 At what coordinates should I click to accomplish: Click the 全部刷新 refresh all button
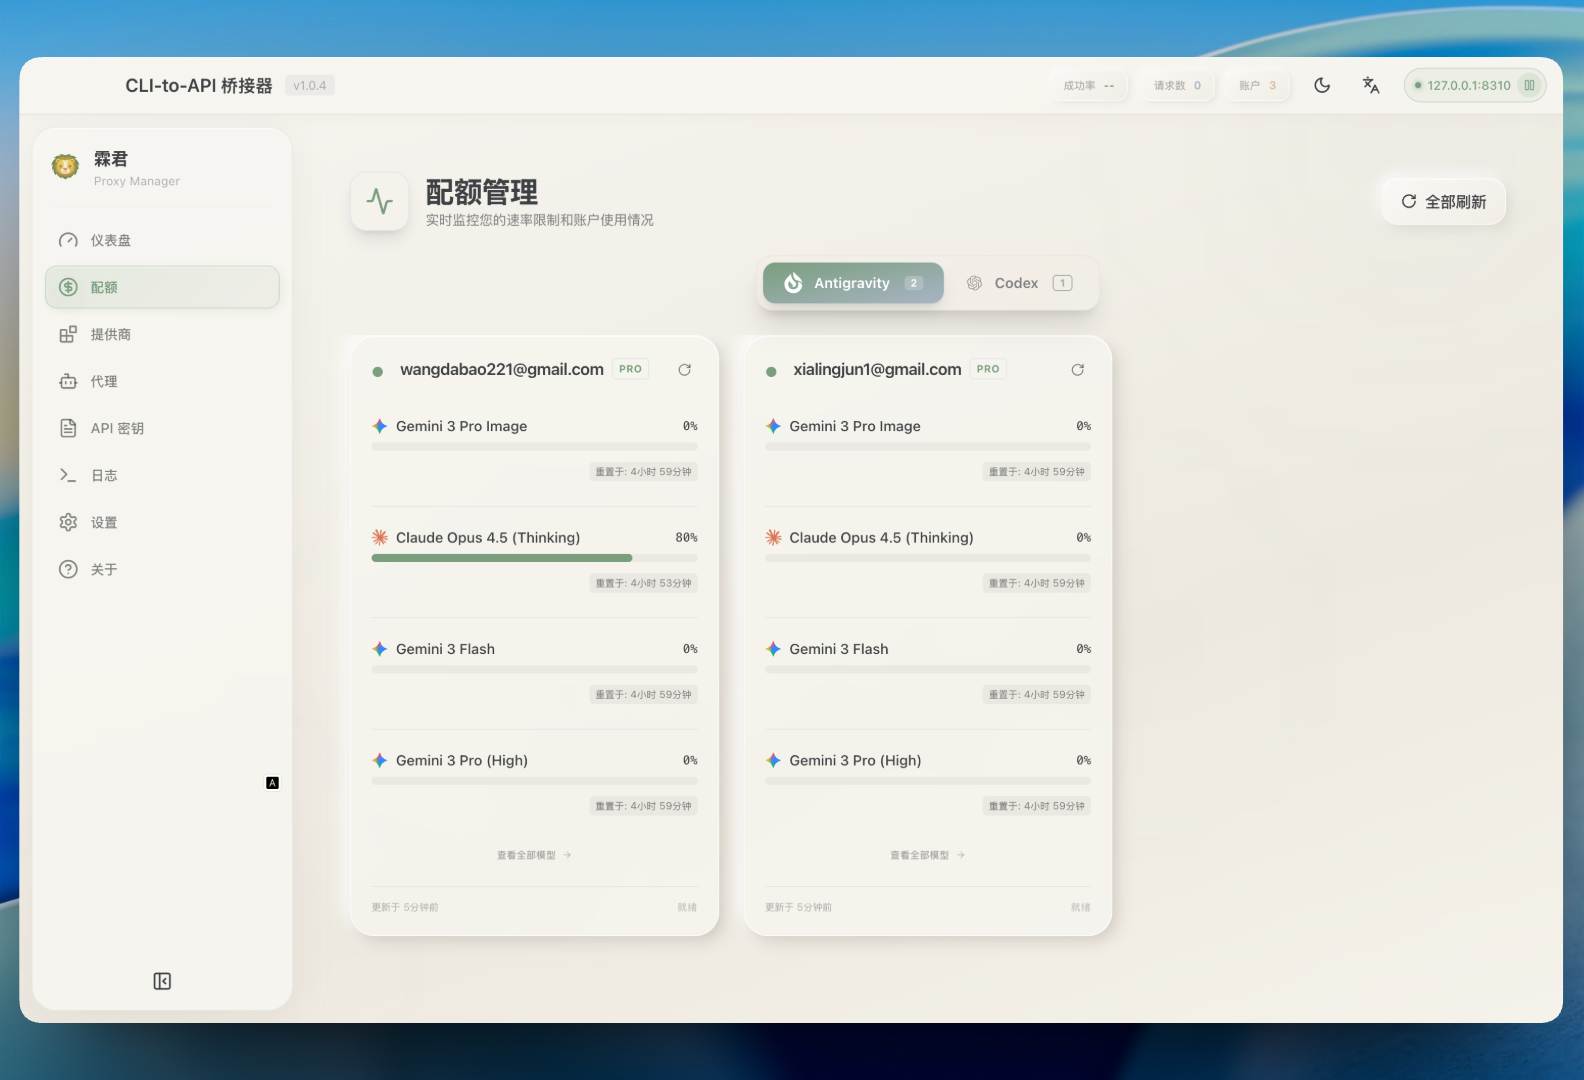pyautogui.click(x=1444, y=202)
